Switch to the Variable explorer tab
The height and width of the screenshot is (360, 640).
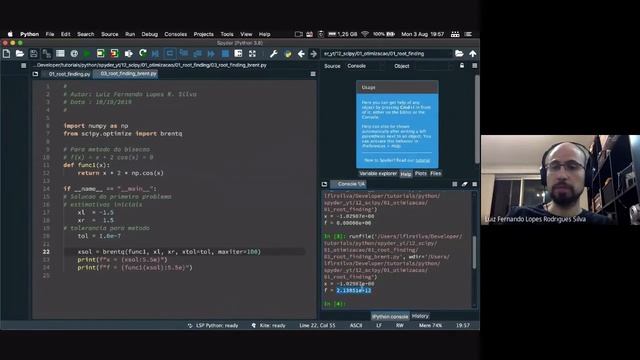378,173
